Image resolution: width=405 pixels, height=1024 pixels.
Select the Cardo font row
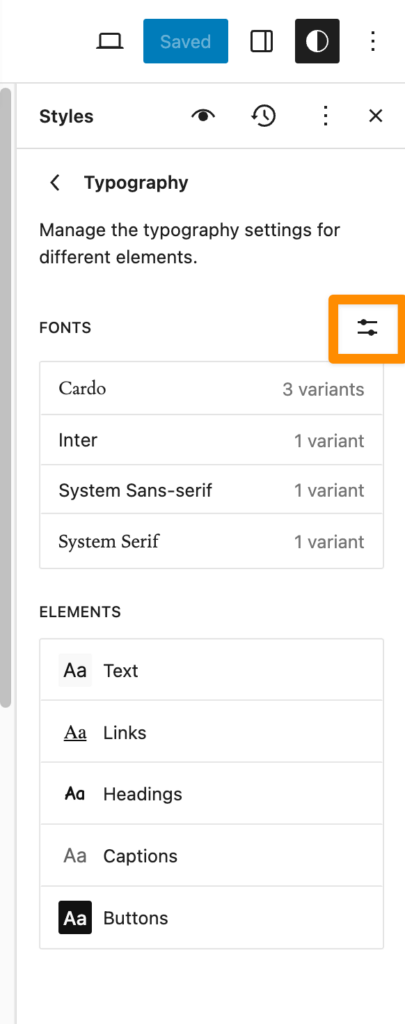pyautogui.click(x=212, y=389)
